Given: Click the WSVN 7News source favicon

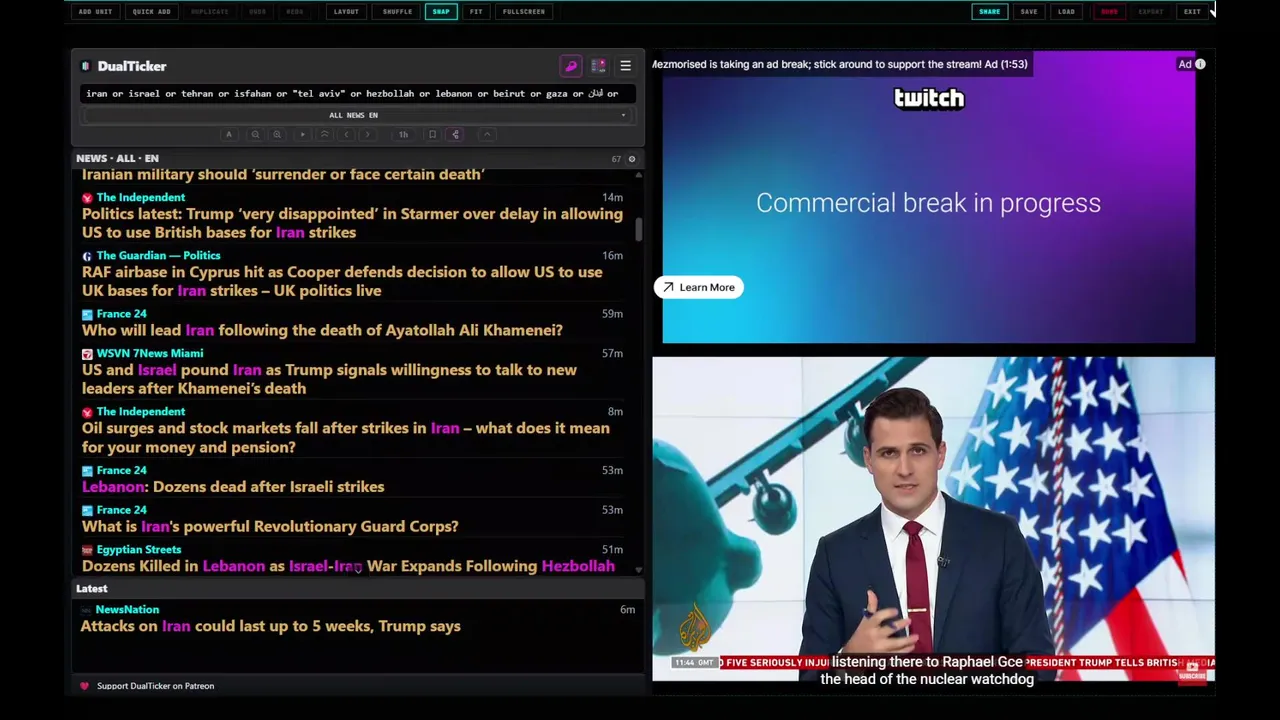Looking at the screenshot, I should point(87,354).
